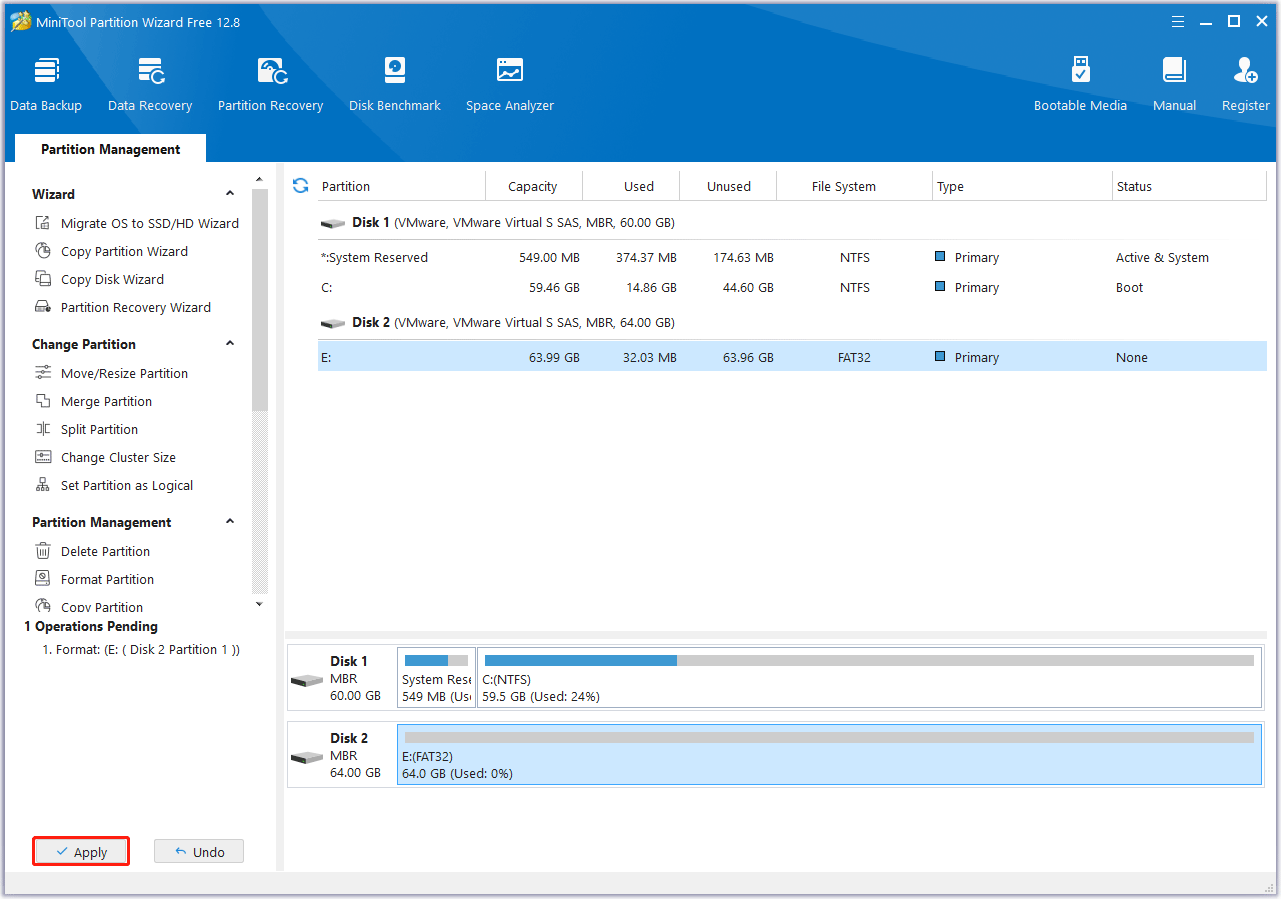The image size is (1281, 900).
Task: Start the Copy Disk Wizard
Action: 99,279
